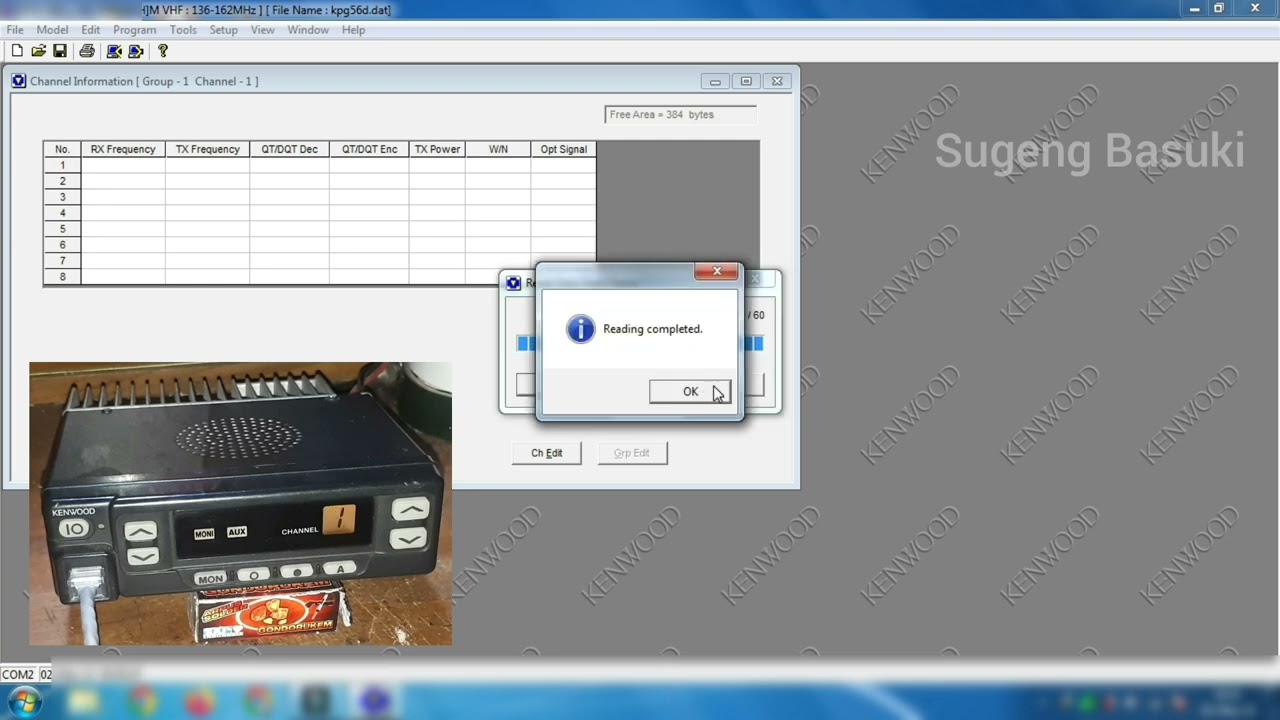
Task: Open the Window menu
Action: tap(308, 30)
